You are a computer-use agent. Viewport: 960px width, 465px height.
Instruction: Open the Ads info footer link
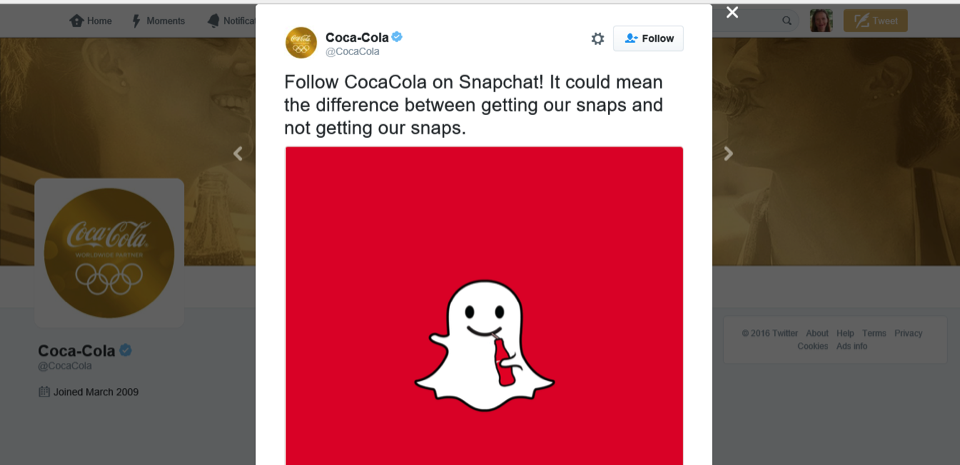[852, 346]
